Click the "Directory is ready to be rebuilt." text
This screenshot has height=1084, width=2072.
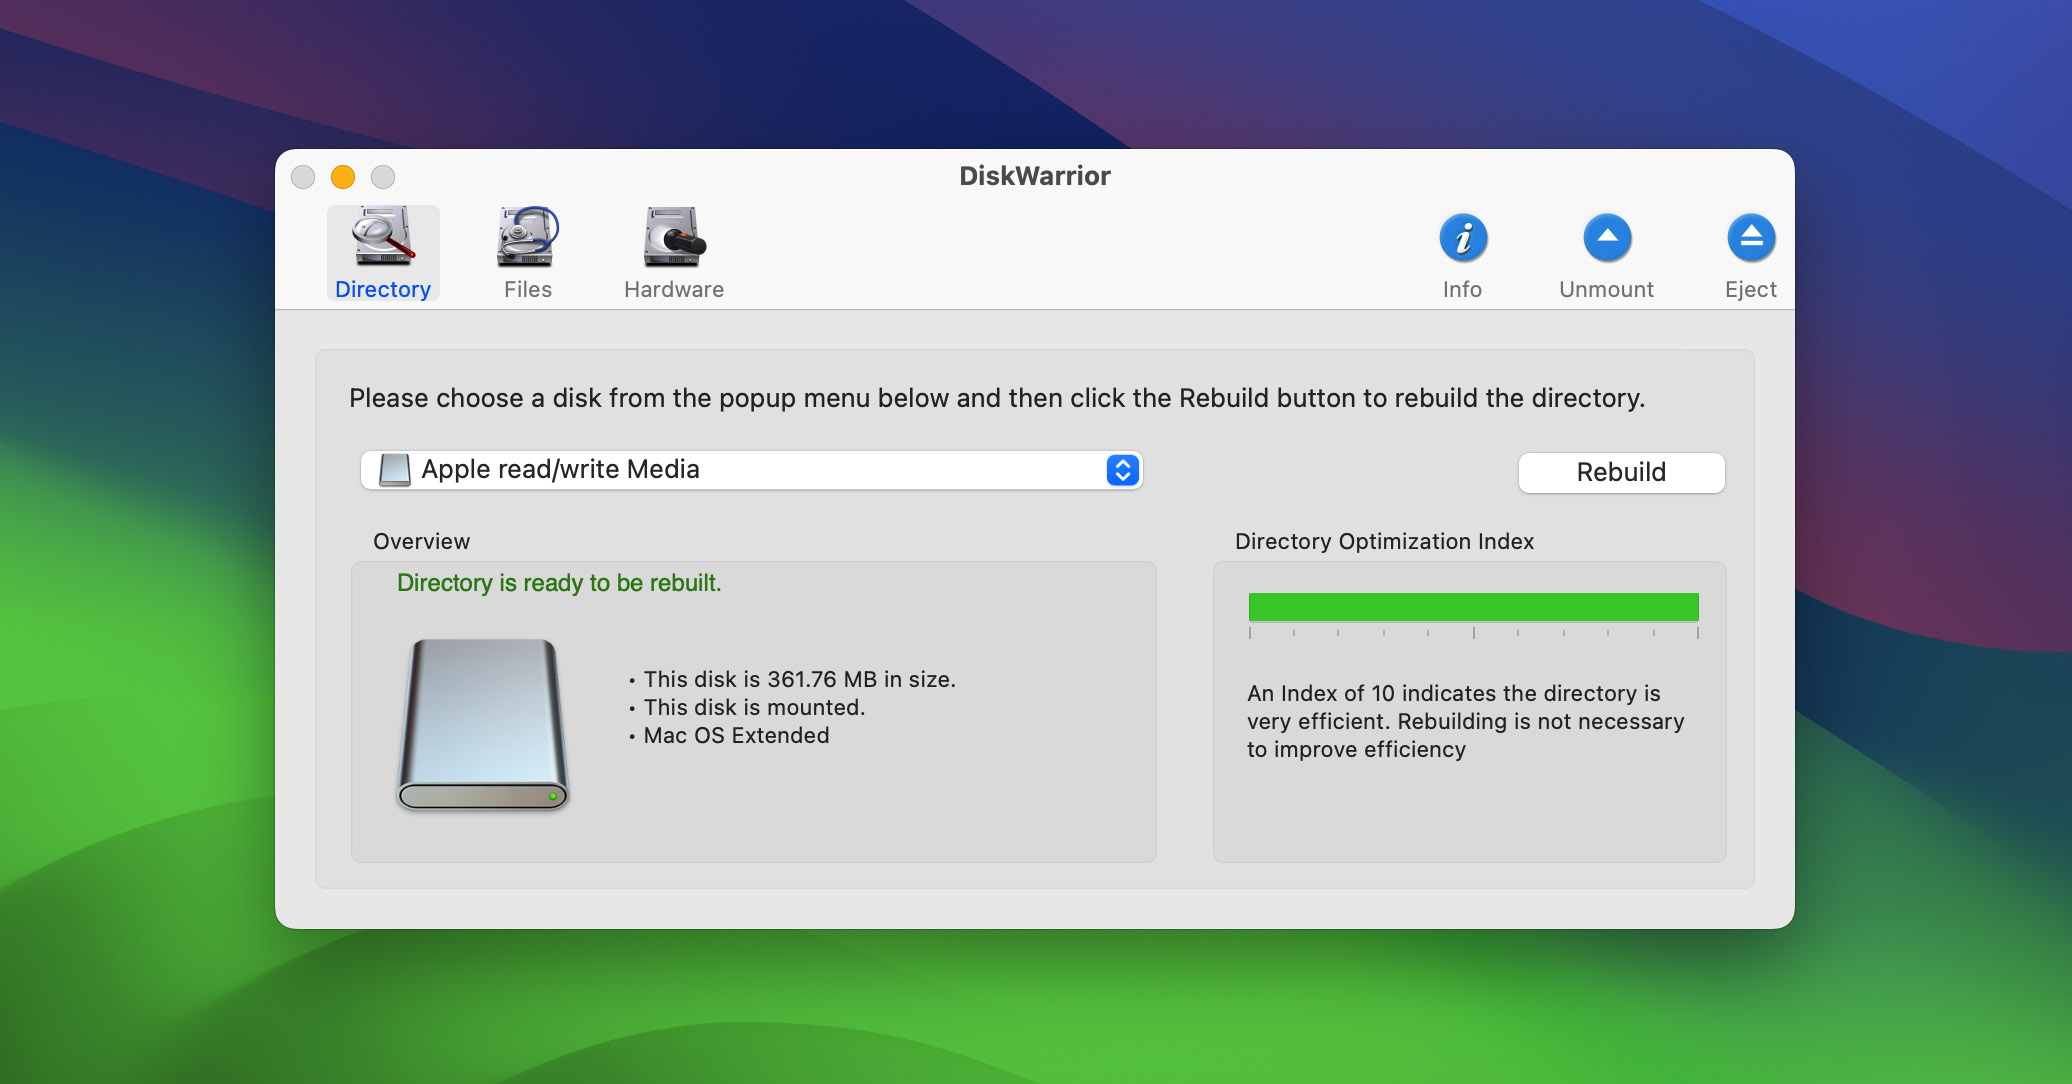coord(559,583)
